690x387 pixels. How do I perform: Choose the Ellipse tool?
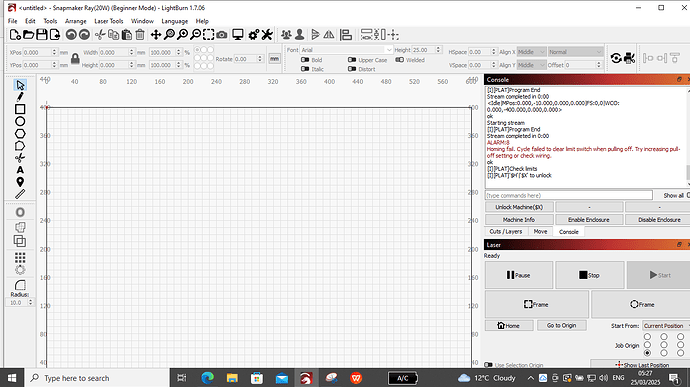(x=20, y=122)
